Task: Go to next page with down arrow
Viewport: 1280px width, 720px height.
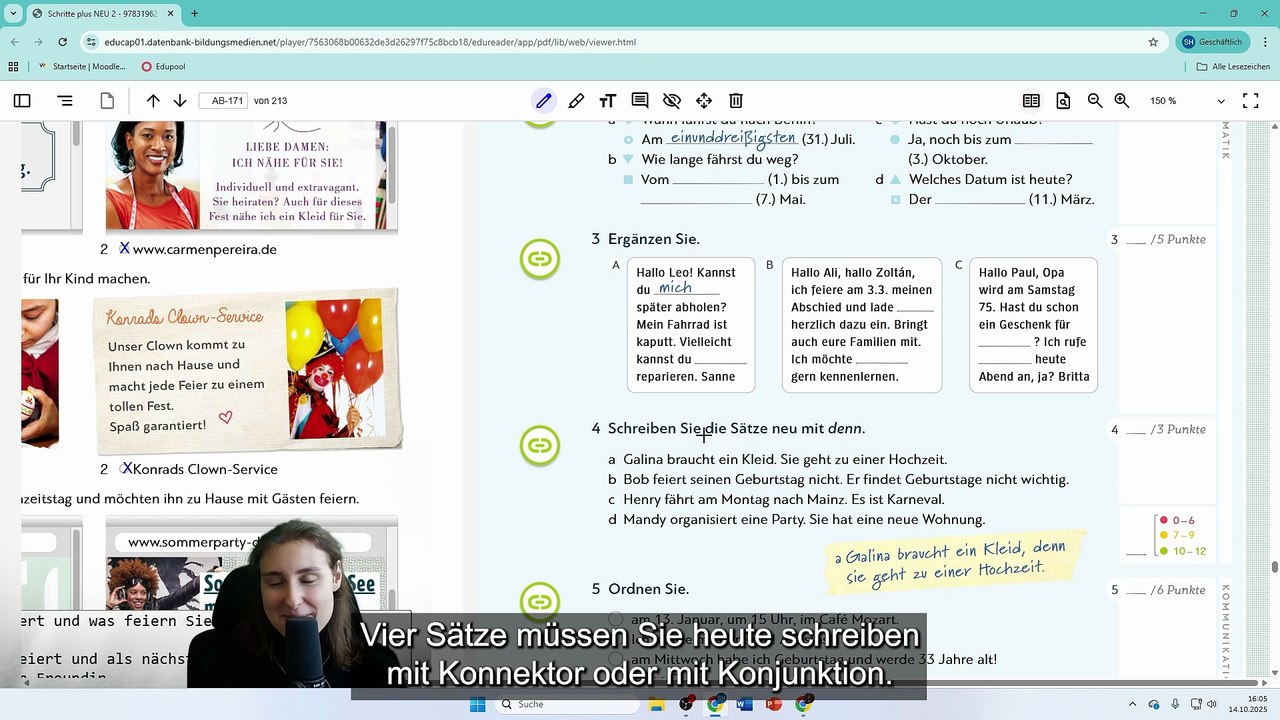Action: tap(180, 101)
